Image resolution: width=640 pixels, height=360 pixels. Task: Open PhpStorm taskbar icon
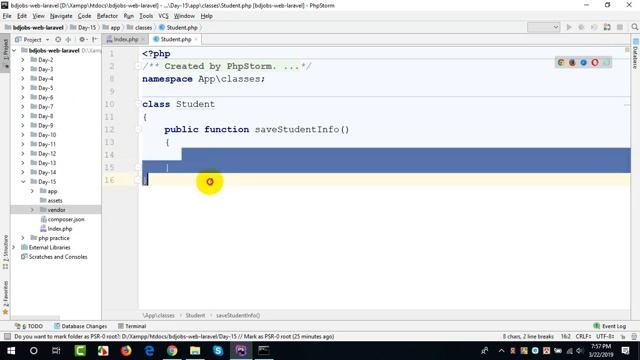[x=241, y=351]
